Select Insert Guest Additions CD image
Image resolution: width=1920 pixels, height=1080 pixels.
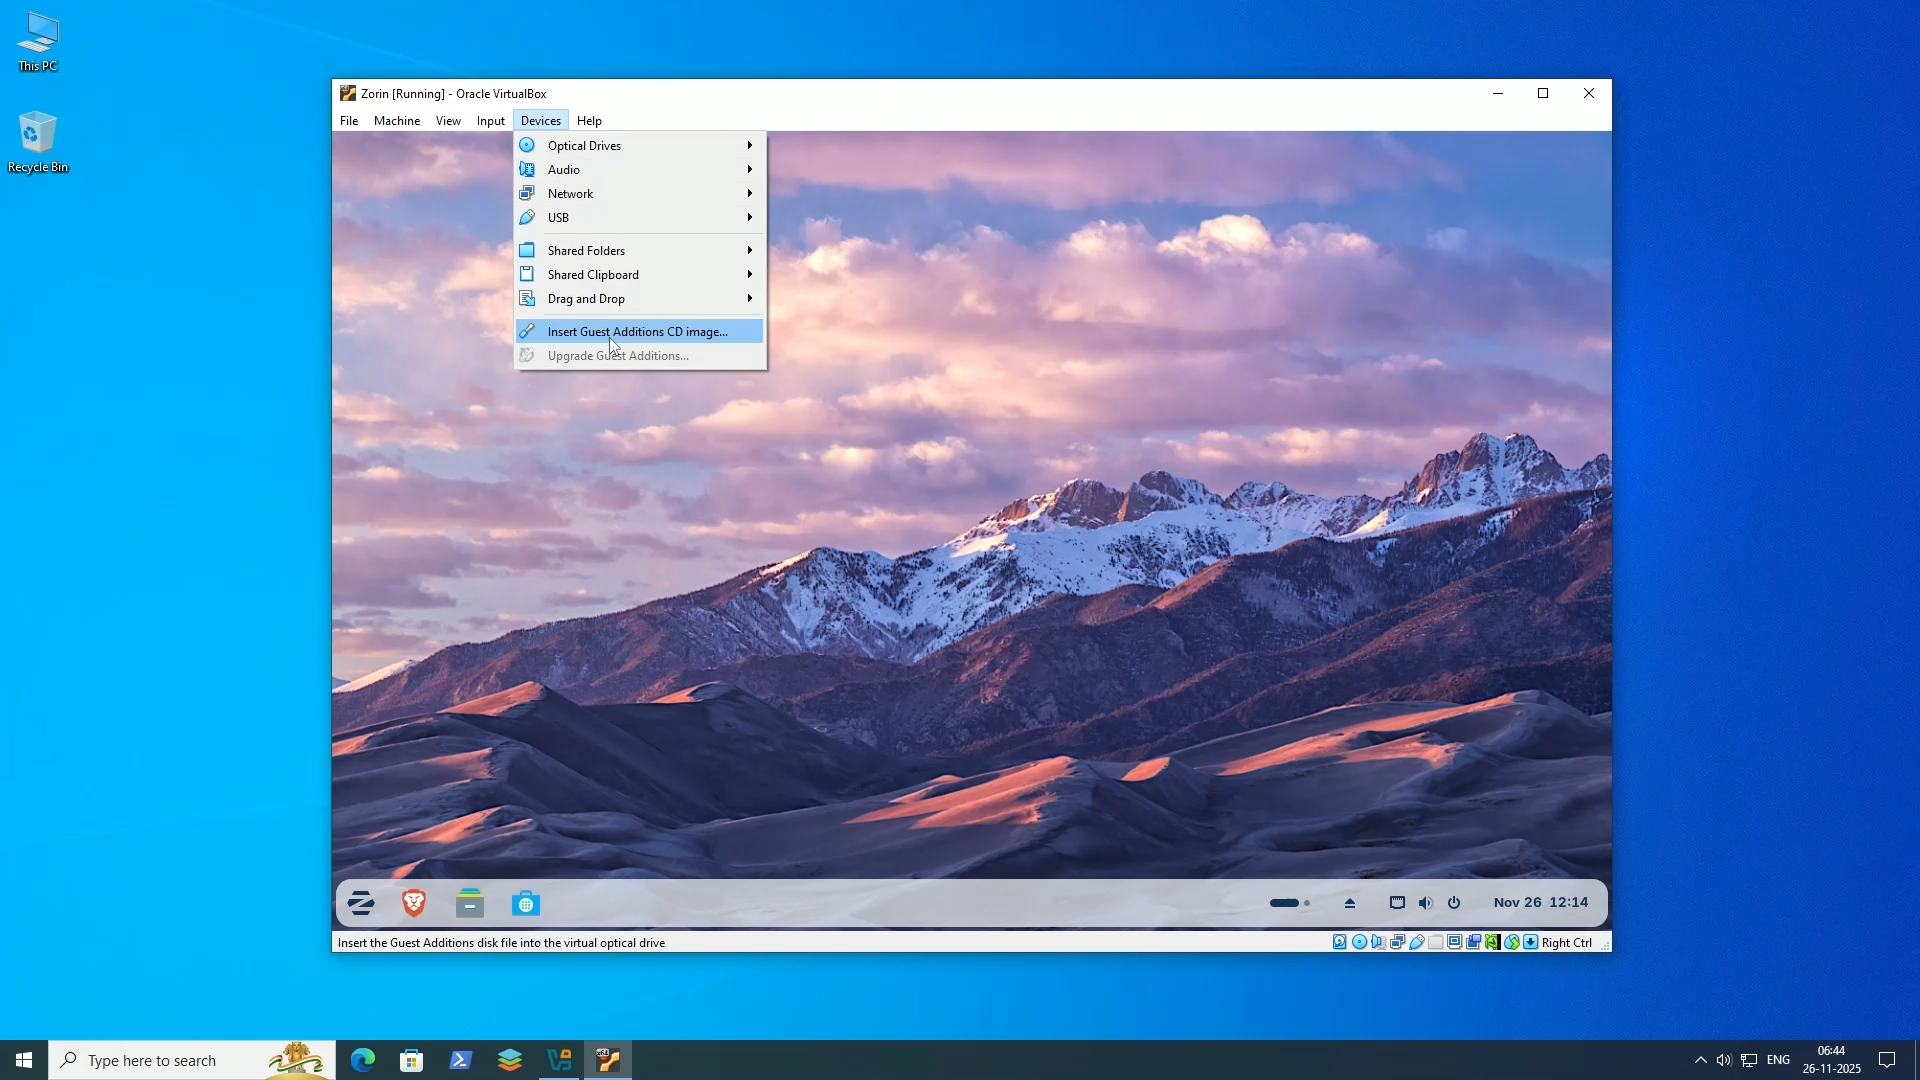638,330
